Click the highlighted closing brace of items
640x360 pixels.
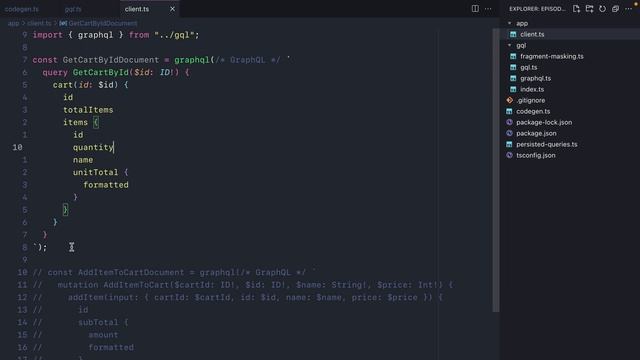pos(65,210)
